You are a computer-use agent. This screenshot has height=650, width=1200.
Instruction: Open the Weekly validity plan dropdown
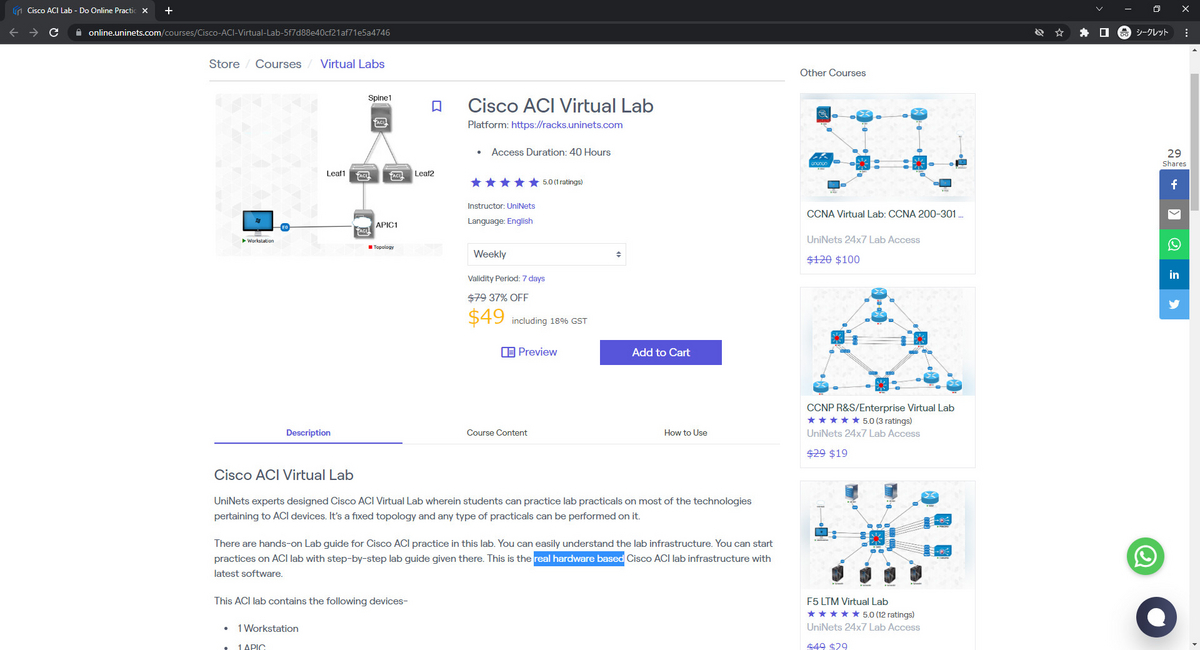pyautogui.click(x=546, y=253)
